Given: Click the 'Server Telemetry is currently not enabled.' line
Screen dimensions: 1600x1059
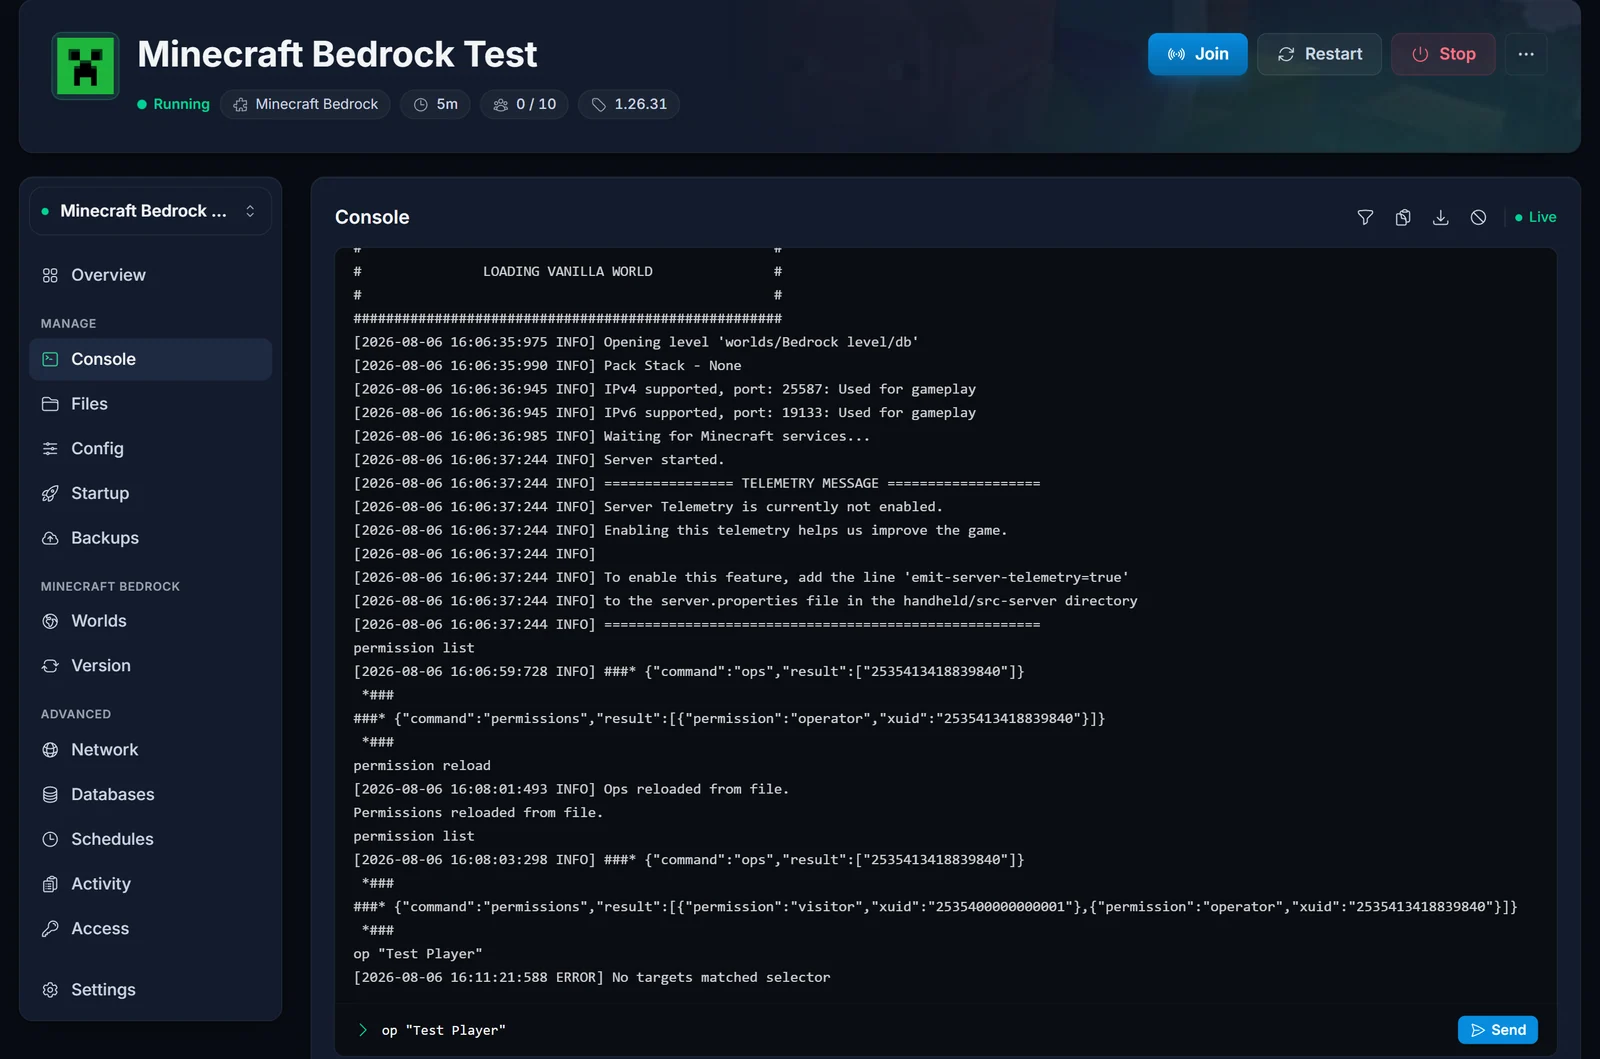Looking at the screenshot, I should [648, 507].
